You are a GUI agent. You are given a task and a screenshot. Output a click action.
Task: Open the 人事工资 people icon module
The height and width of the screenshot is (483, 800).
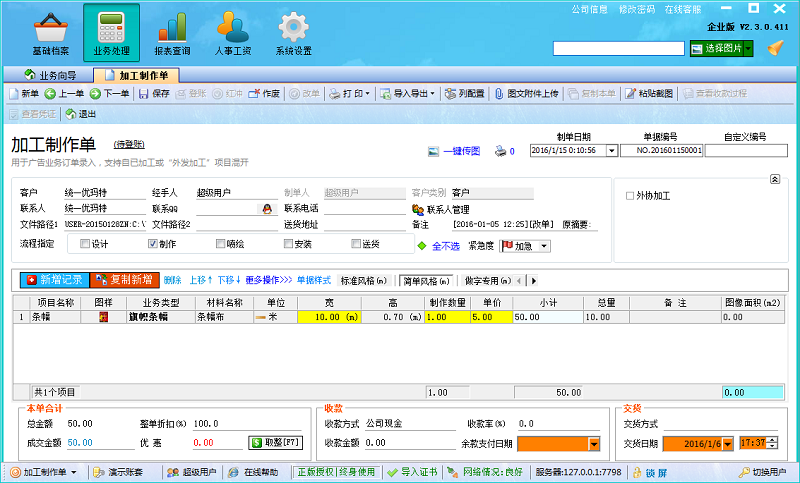[232, 32]
